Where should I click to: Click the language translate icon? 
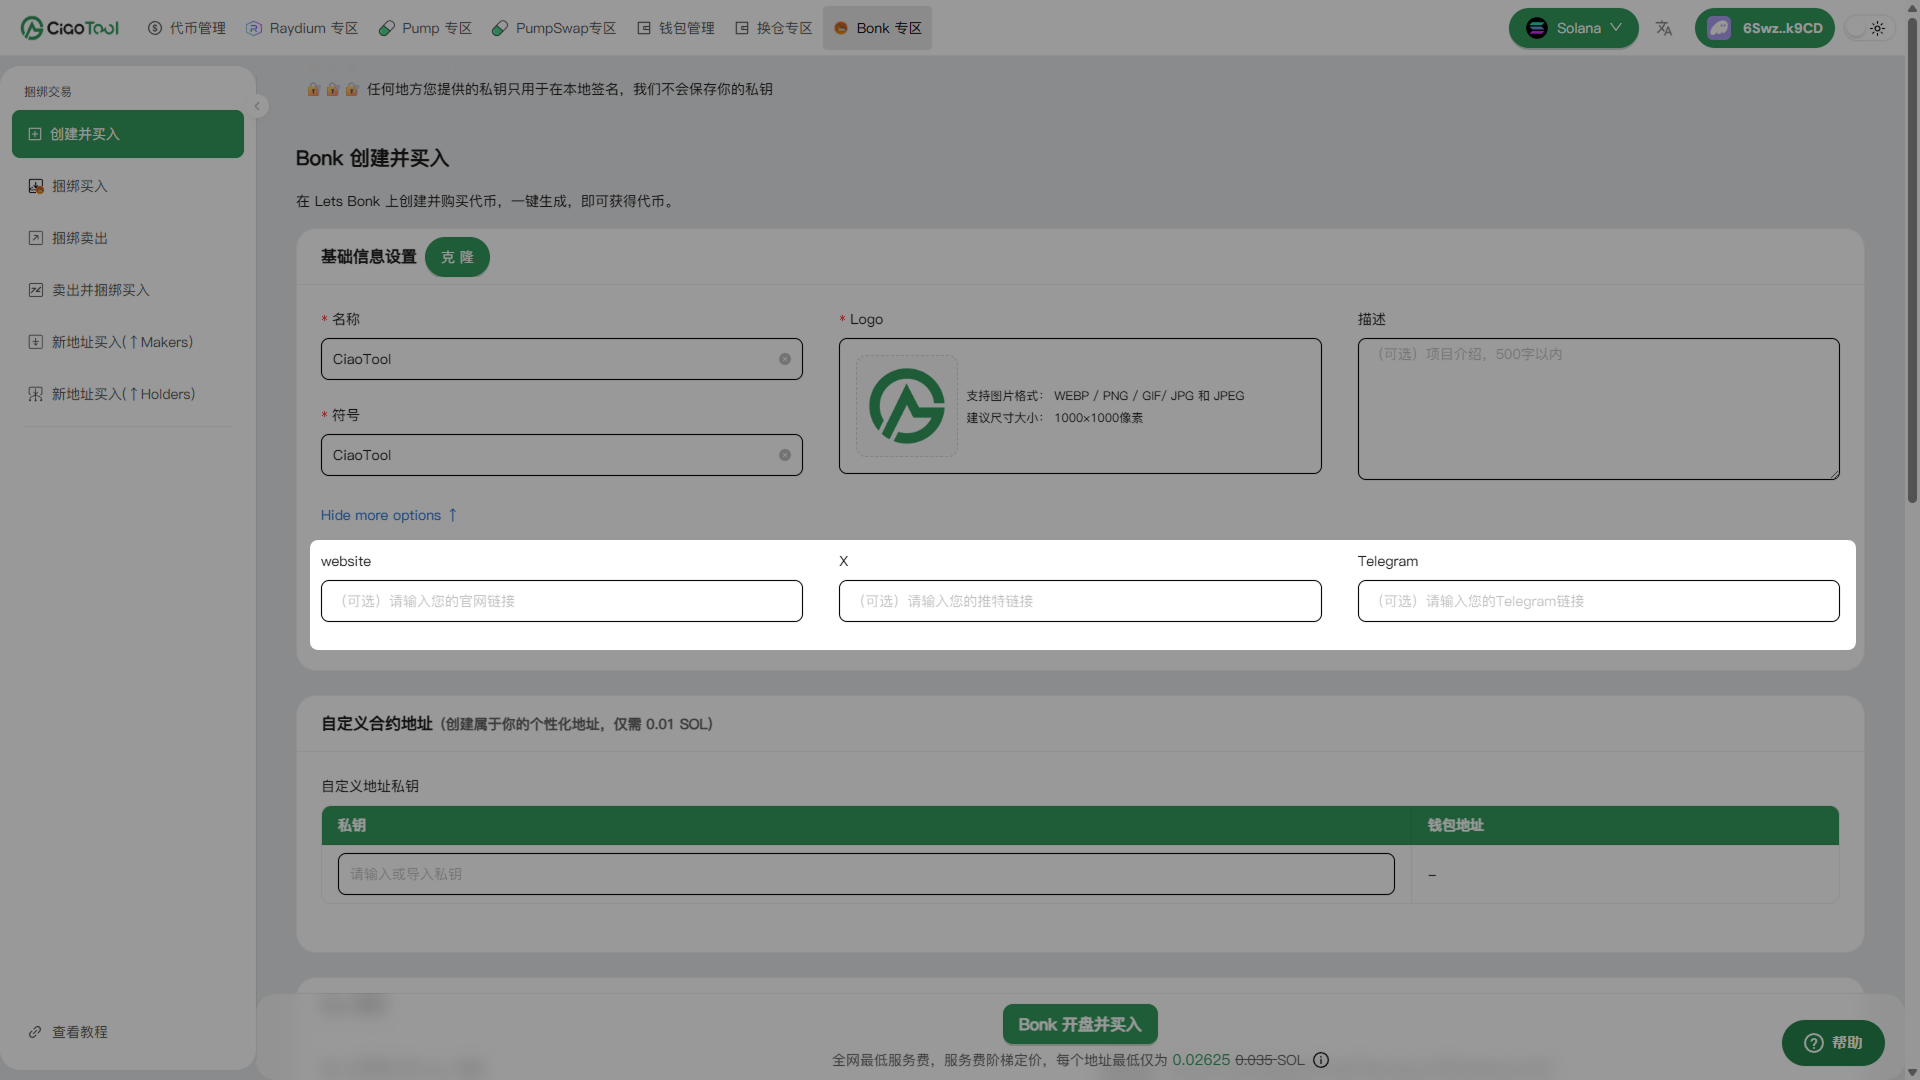[1664, 28]
